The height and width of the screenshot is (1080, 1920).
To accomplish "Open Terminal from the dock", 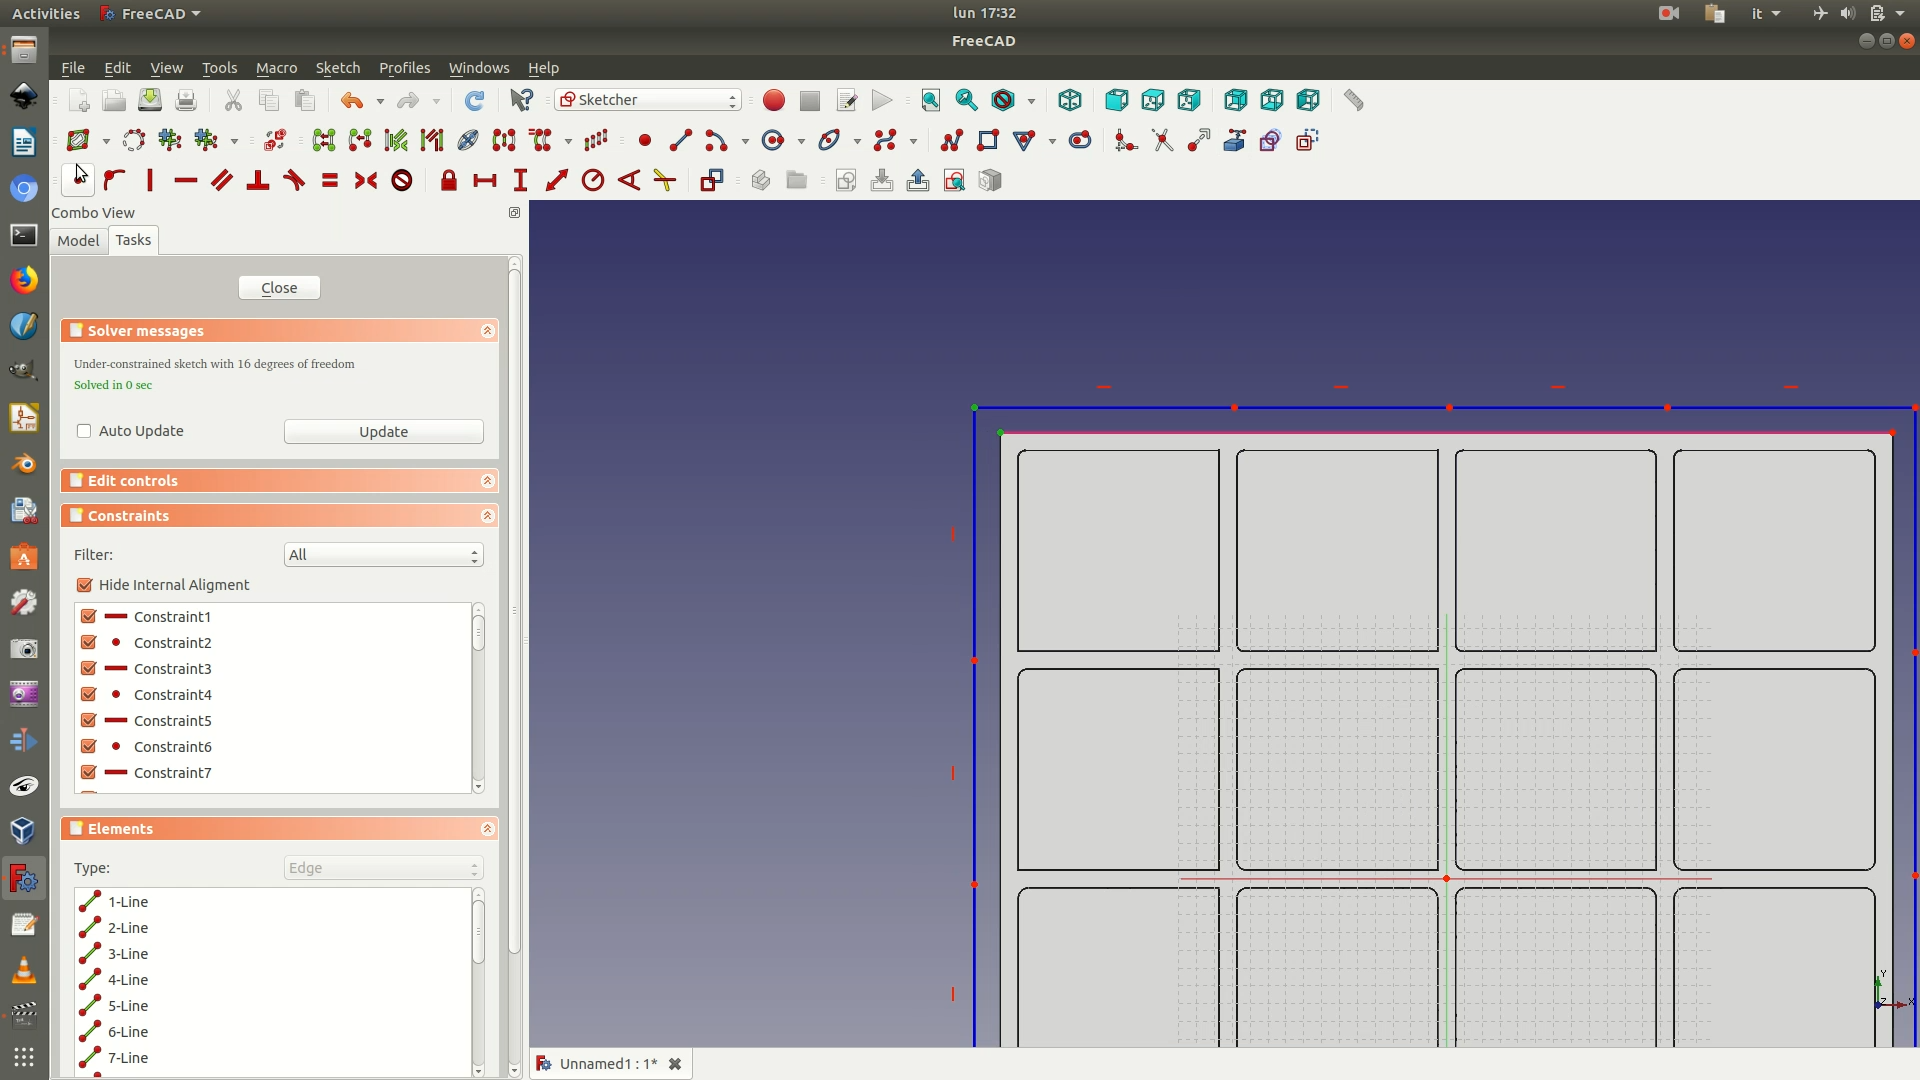I will click(24, 235).
